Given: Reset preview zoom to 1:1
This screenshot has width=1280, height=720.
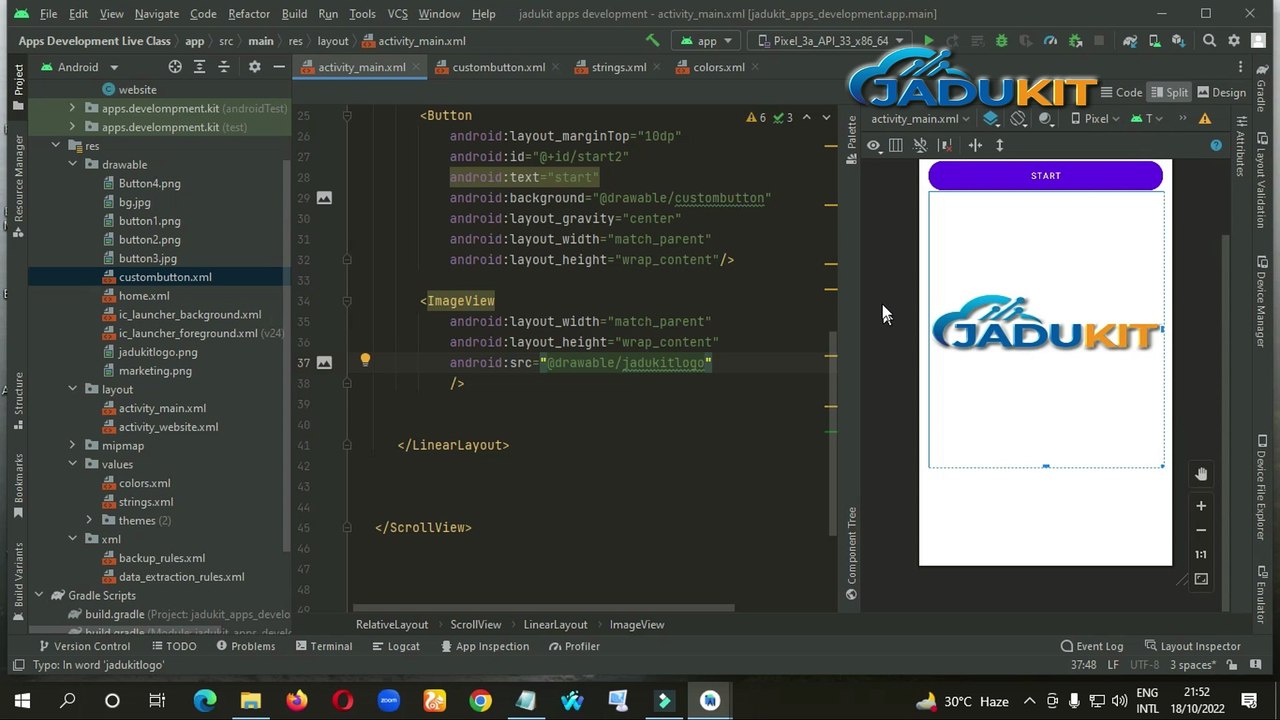Looking at the screenshot, I should point(1201,554).
